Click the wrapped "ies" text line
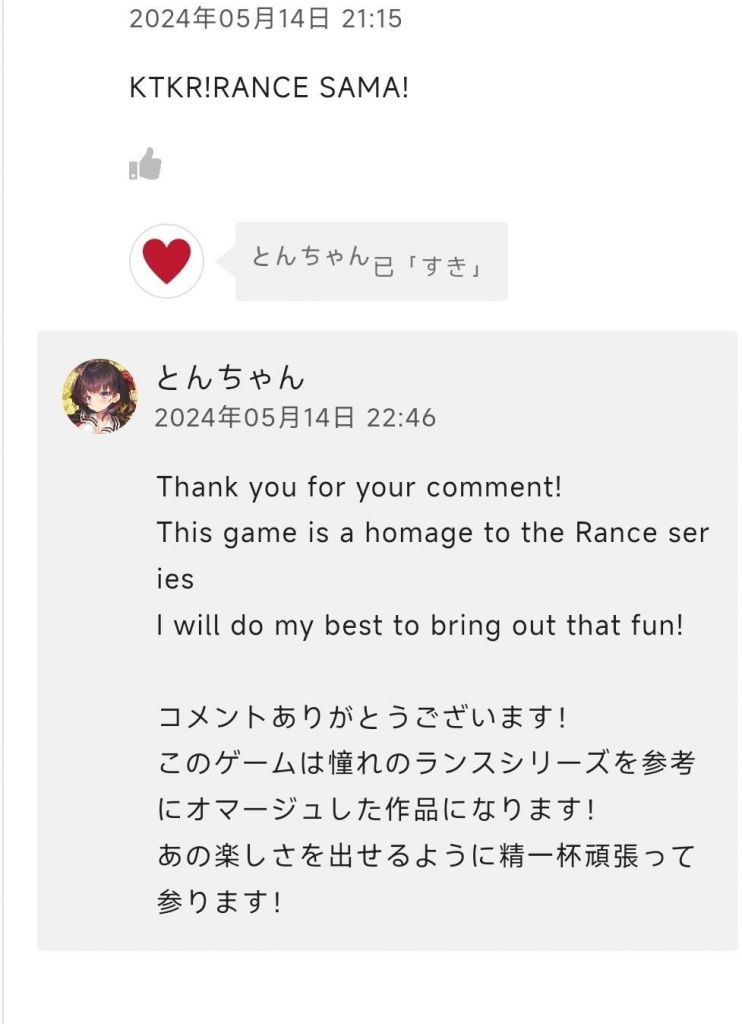 (x=175, y=579)
